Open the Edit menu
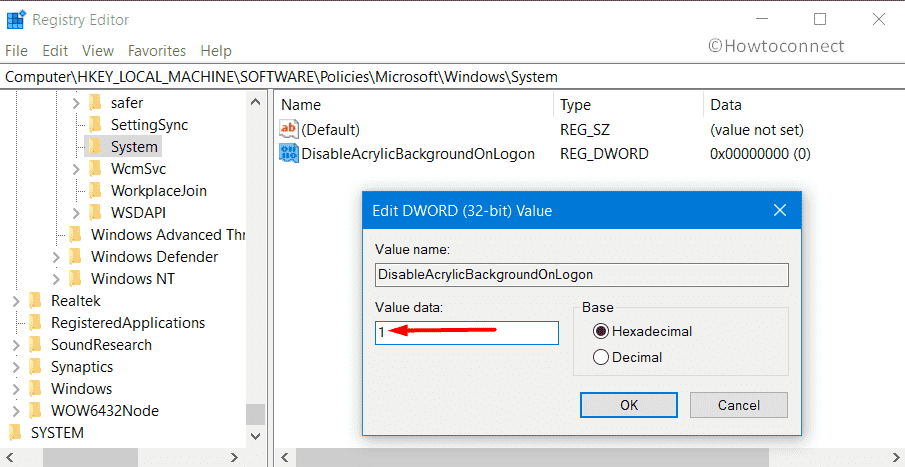The image size is (905, 467). pos(55,50)
